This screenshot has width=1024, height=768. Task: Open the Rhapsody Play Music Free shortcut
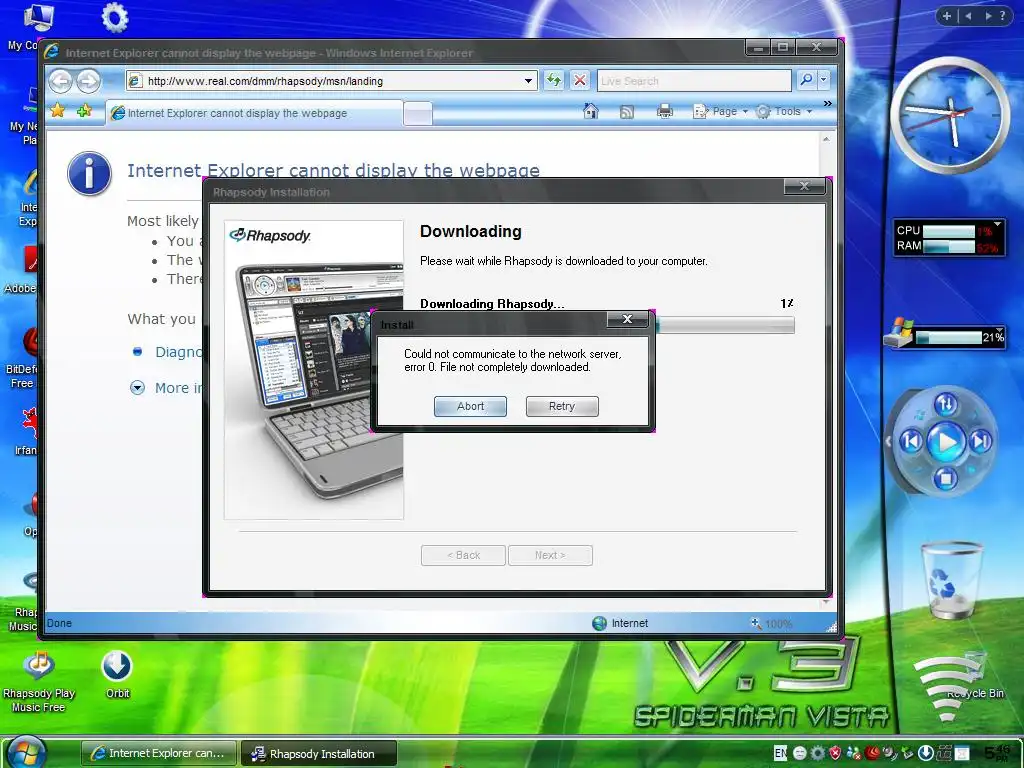point(39,681)
